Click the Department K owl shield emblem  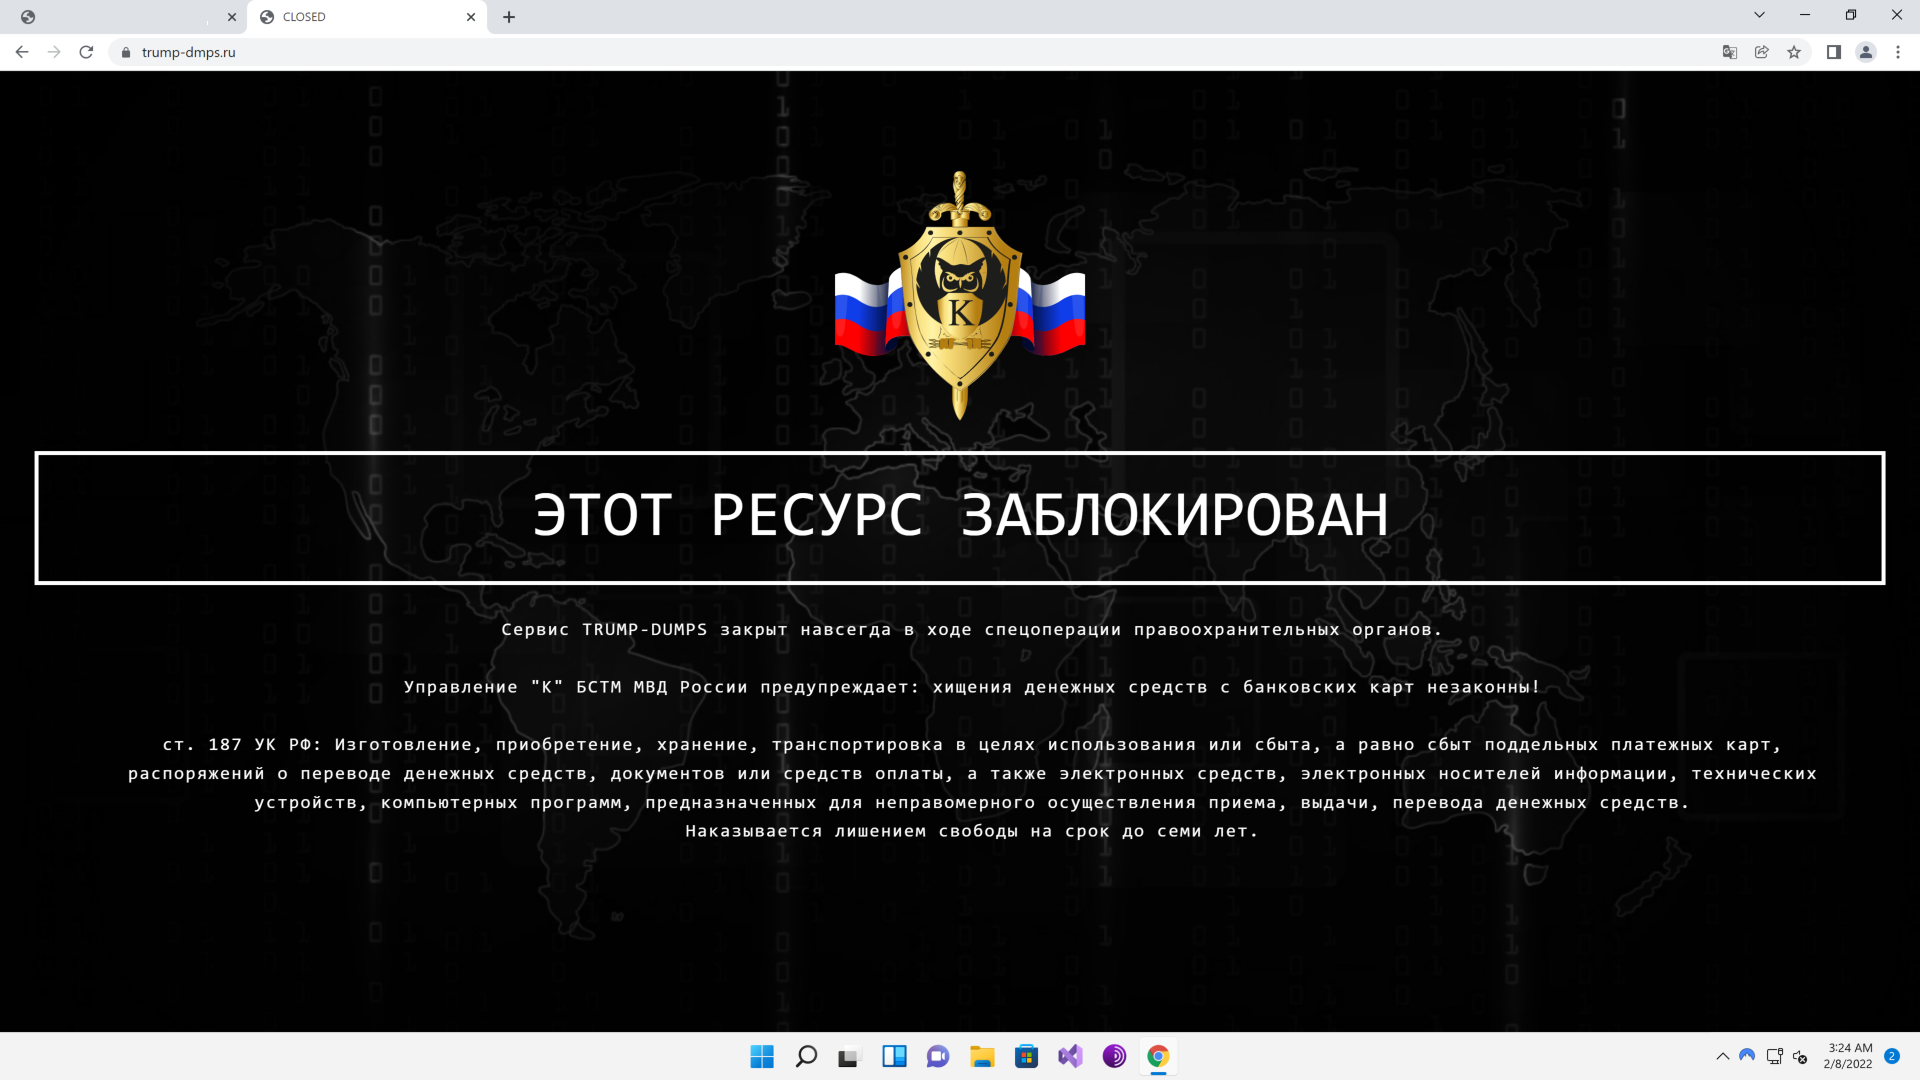point(960,295)
